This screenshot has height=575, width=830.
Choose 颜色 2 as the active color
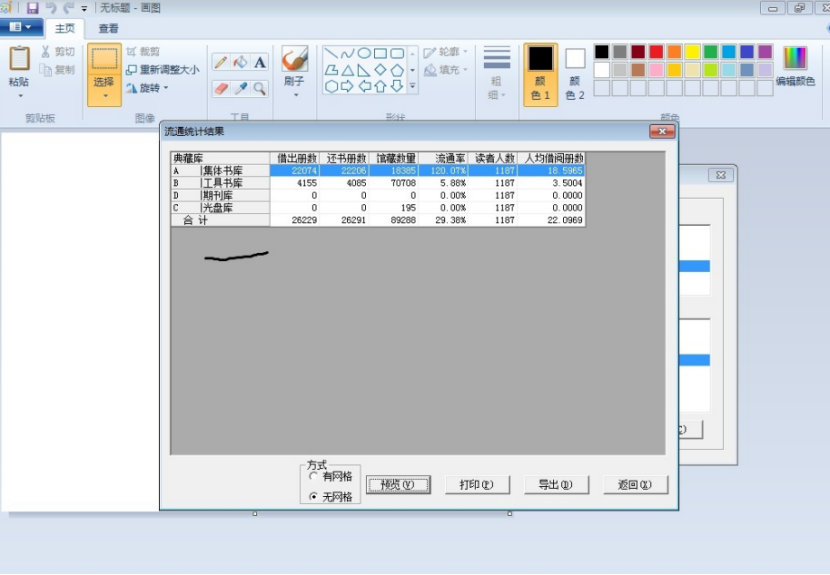(x=575, y=73)
